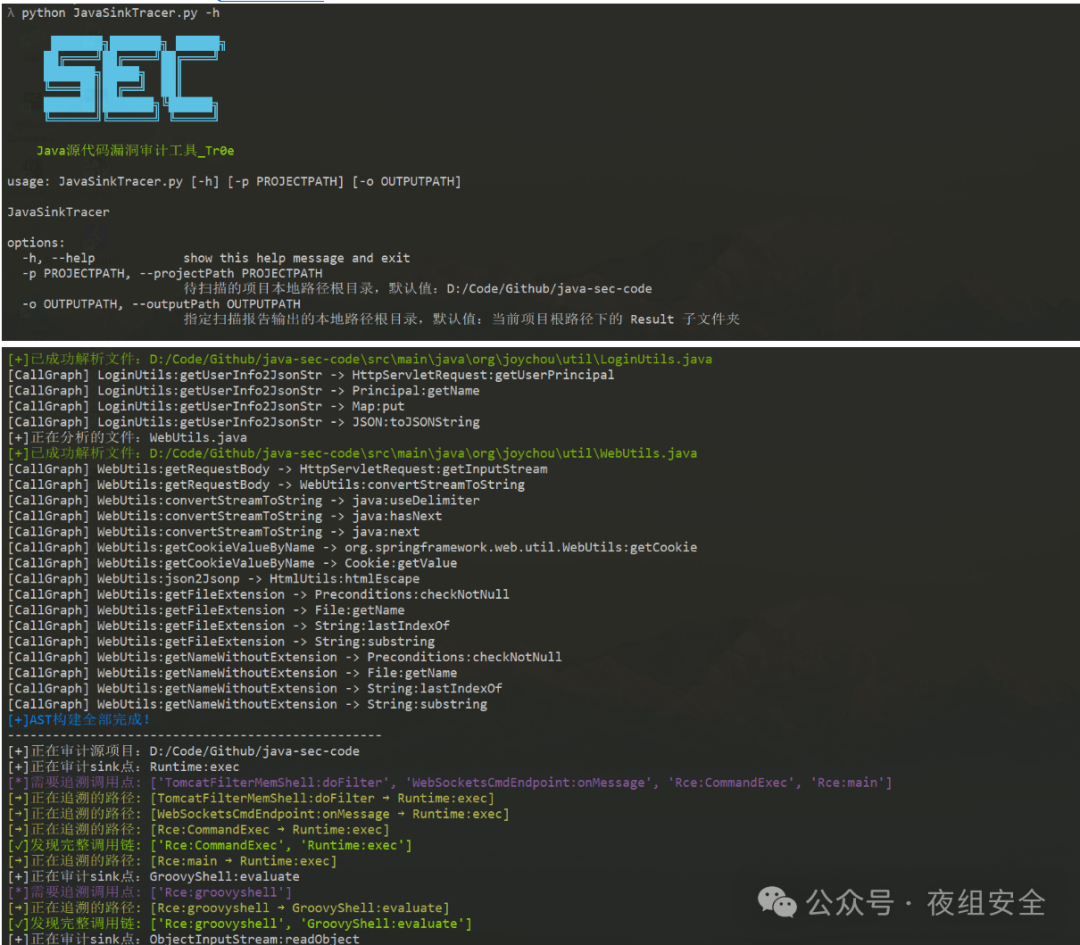Click the blue '[+]AST' build-complete line
Viewport: 1080px width, 945px height.
(x=79, y=720)
